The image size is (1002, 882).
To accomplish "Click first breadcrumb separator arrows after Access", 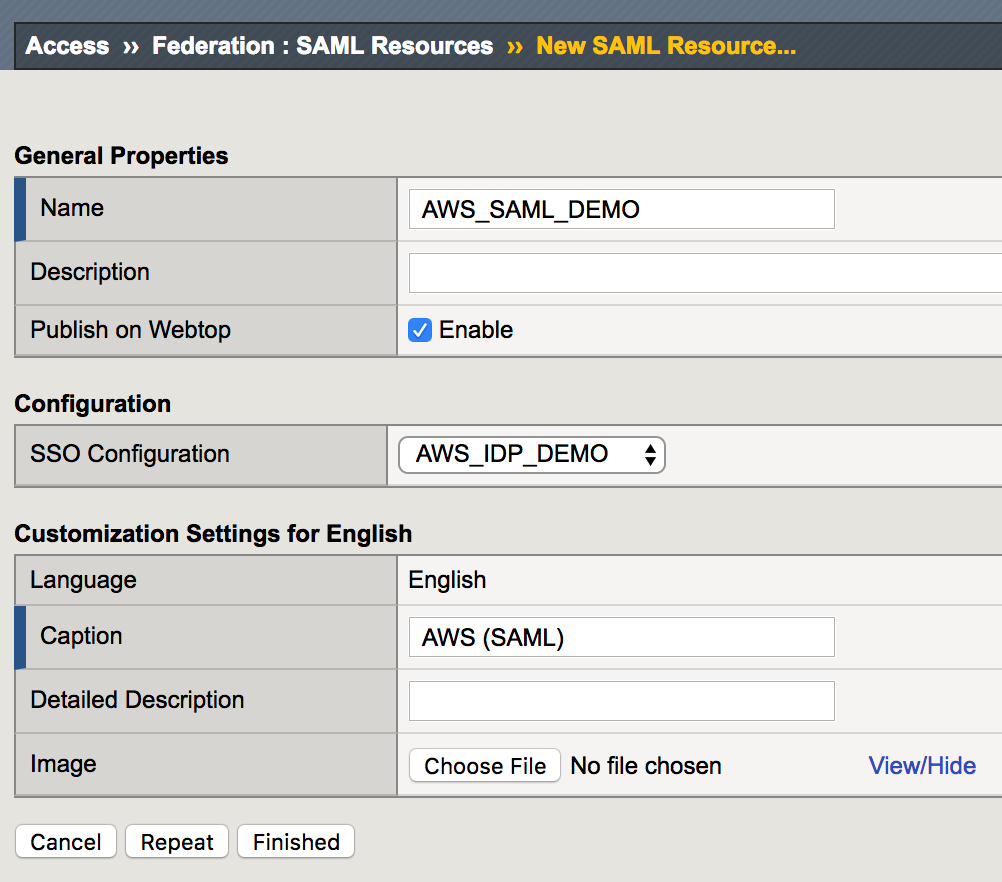I will point(131,47).
